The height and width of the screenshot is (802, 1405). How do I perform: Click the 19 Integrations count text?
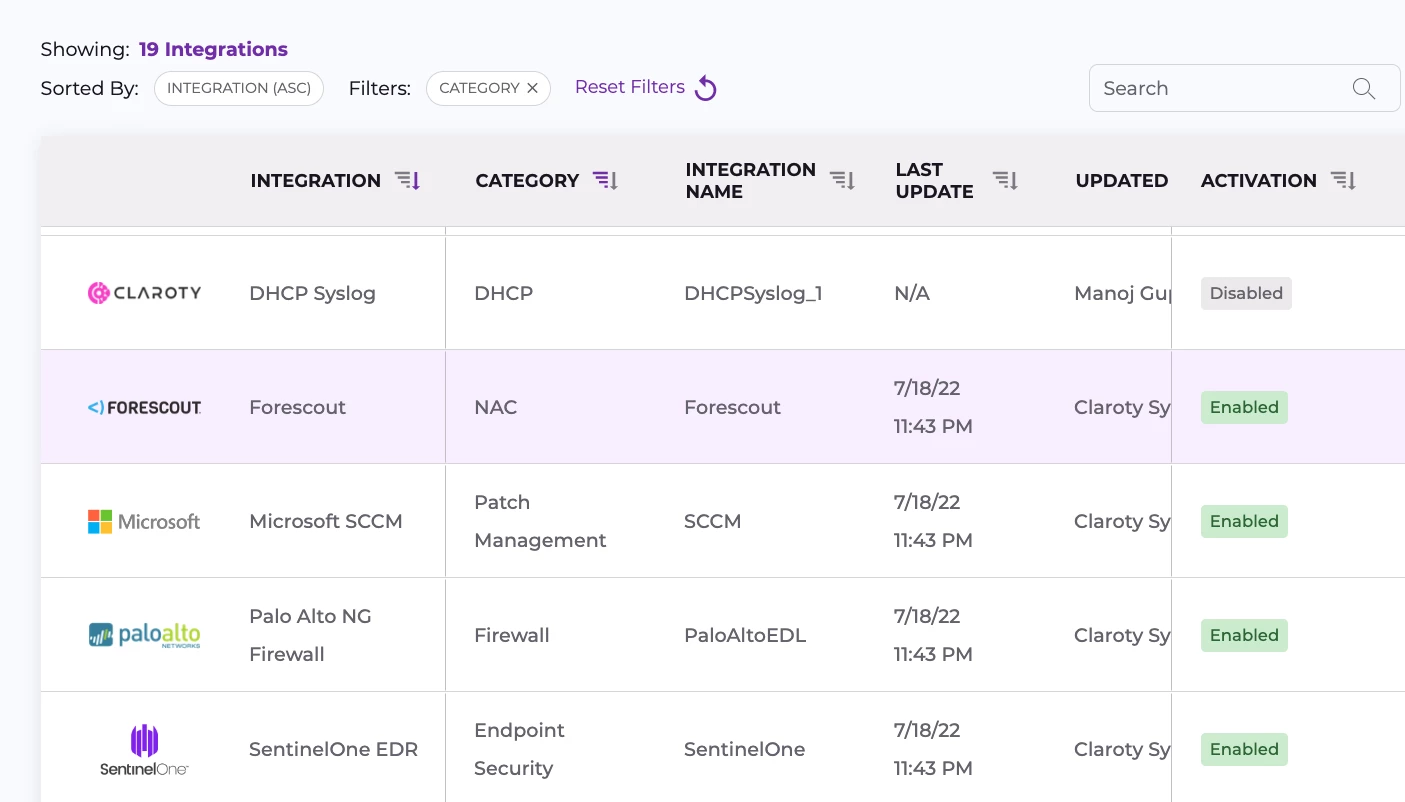click(x=213, y=49)
